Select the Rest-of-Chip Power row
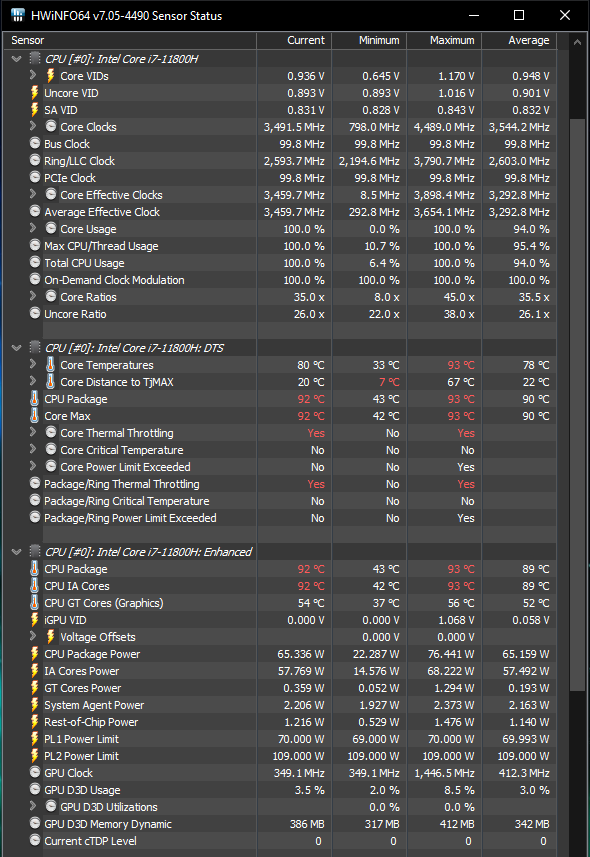 coord(280,721)
